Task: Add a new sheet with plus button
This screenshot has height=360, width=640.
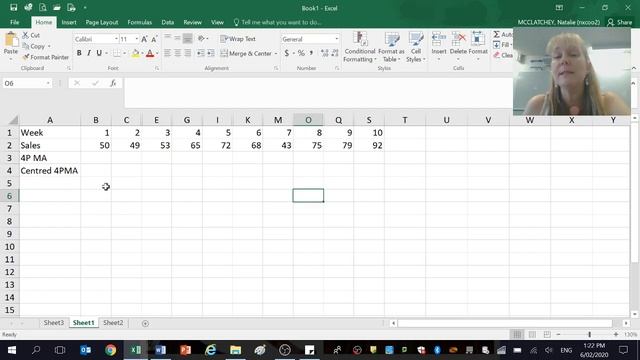Action: 145,323
